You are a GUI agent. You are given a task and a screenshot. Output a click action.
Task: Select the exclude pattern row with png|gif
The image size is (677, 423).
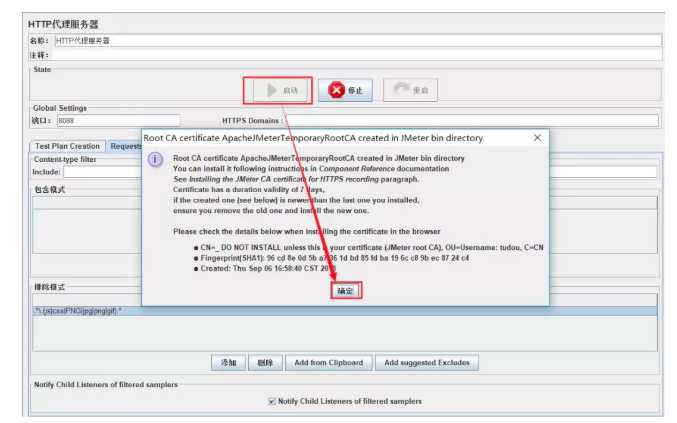[x=345, y=311]
